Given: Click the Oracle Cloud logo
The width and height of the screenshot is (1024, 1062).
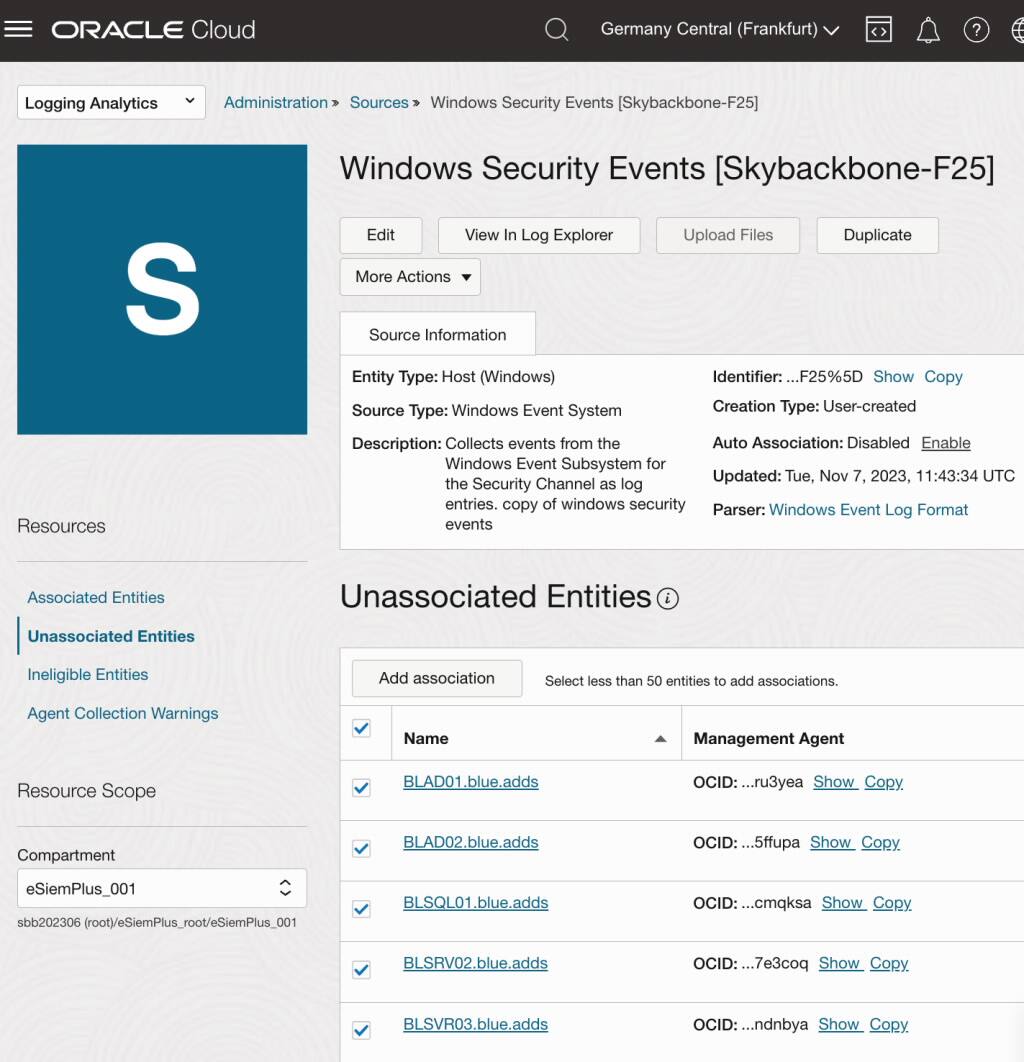Looking at the screenshot, I should pyautogui.click(x=152, y=29).
